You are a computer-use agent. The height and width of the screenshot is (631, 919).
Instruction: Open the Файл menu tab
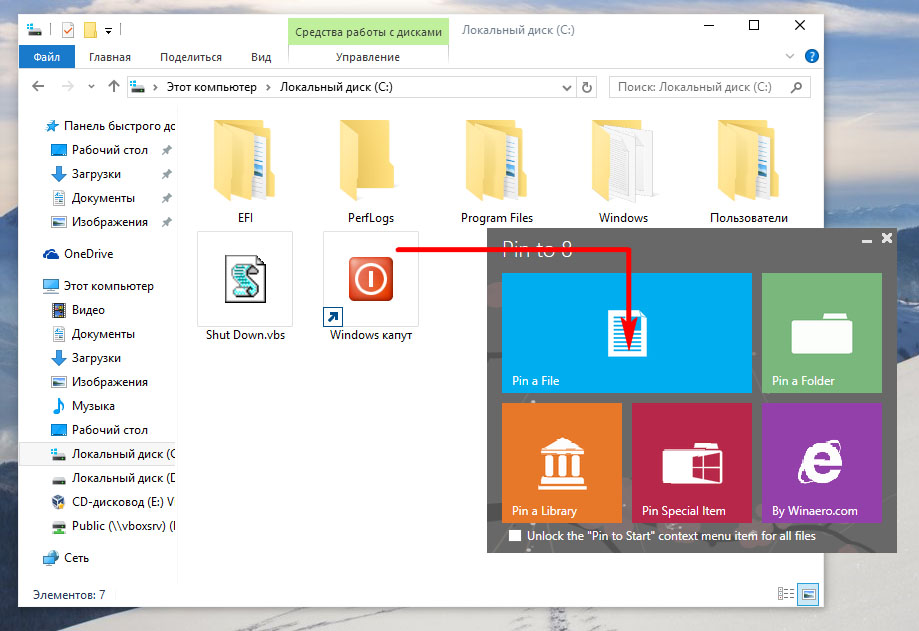(47, 57)
